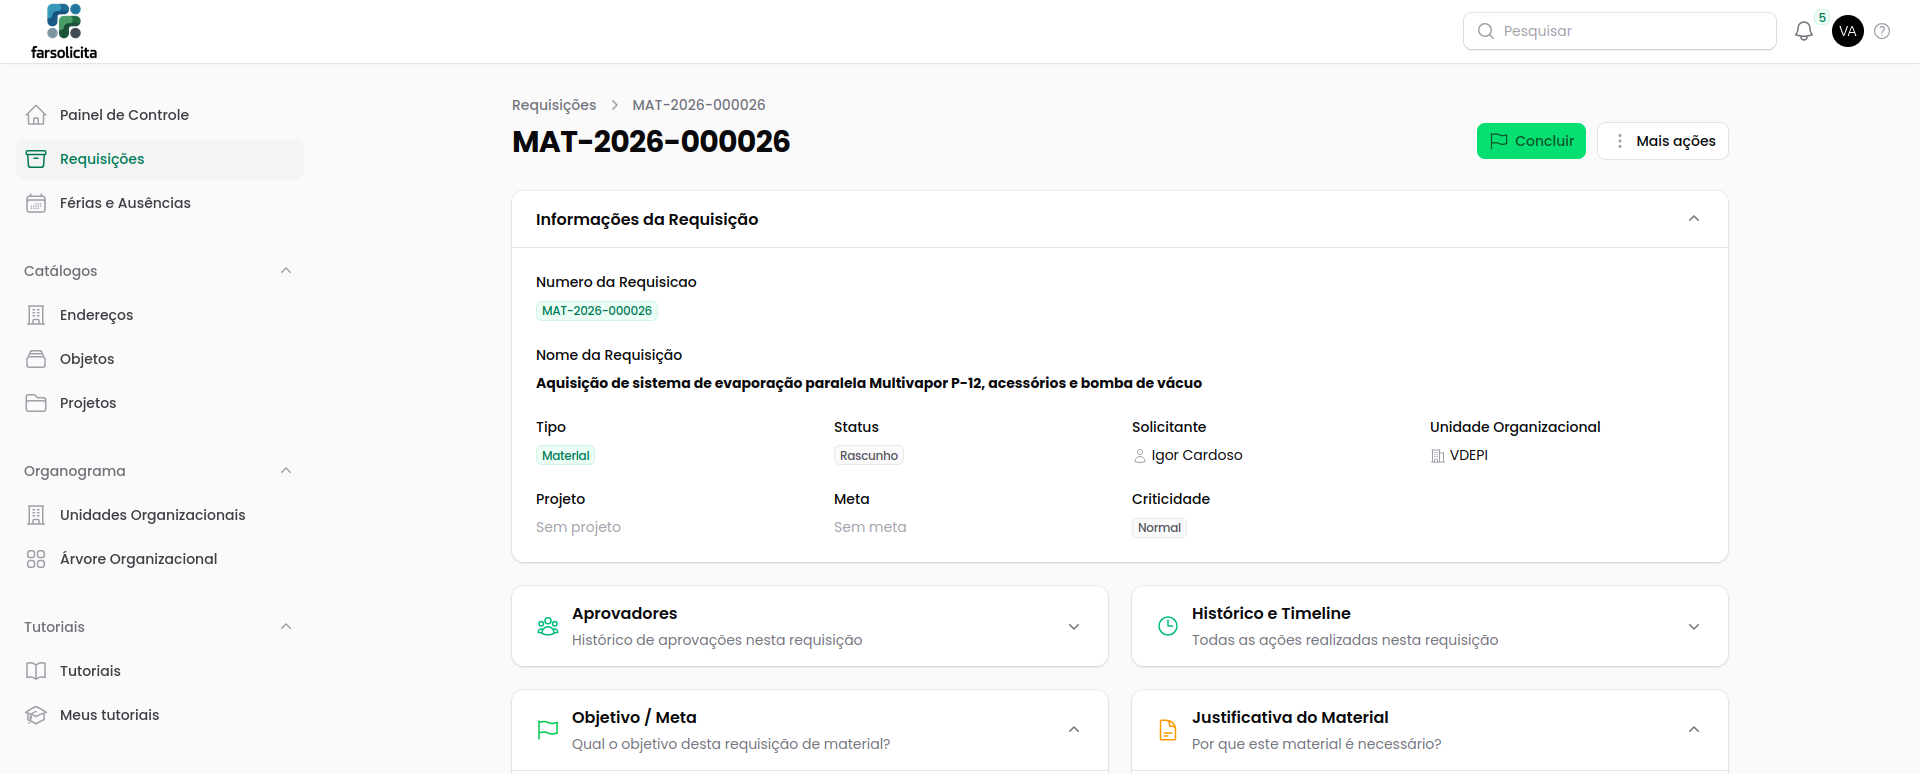The width and height of the screenshot is (1920, 774).
Task: Click Requisições breadcrumb link
Action: (x=554, y=105)
